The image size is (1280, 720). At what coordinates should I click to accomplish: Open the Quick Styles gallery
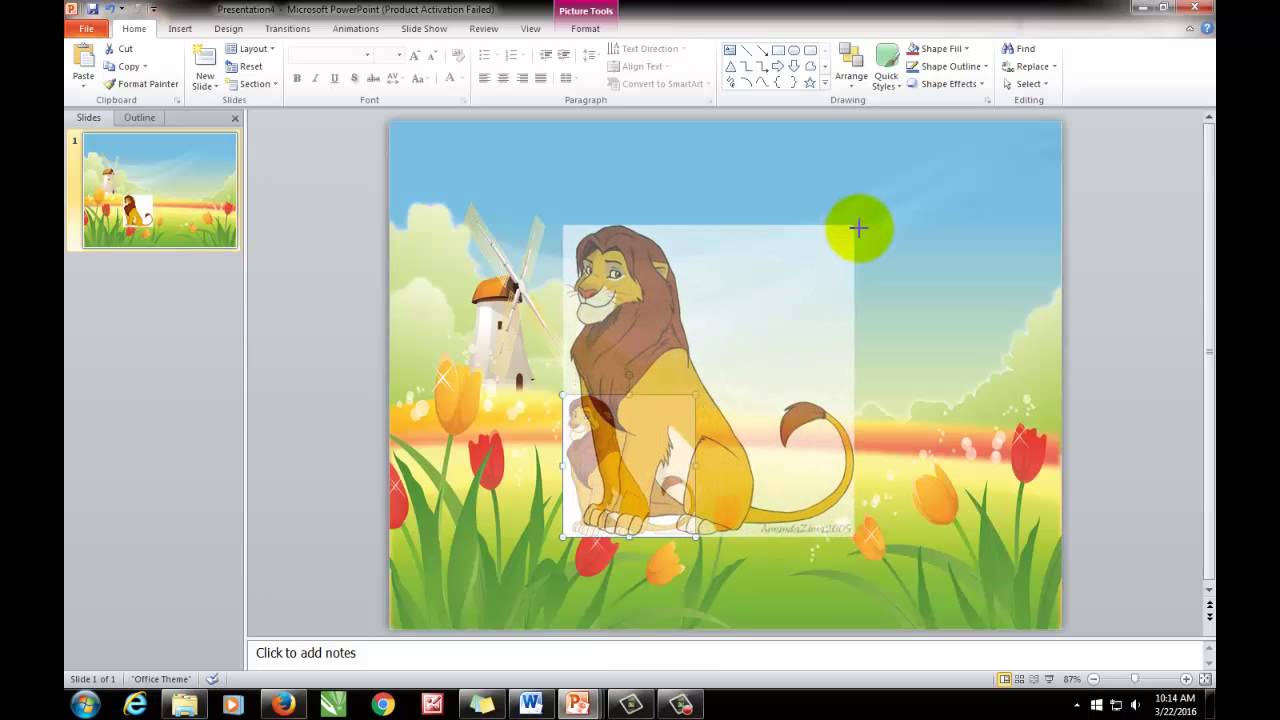point(886,66)
